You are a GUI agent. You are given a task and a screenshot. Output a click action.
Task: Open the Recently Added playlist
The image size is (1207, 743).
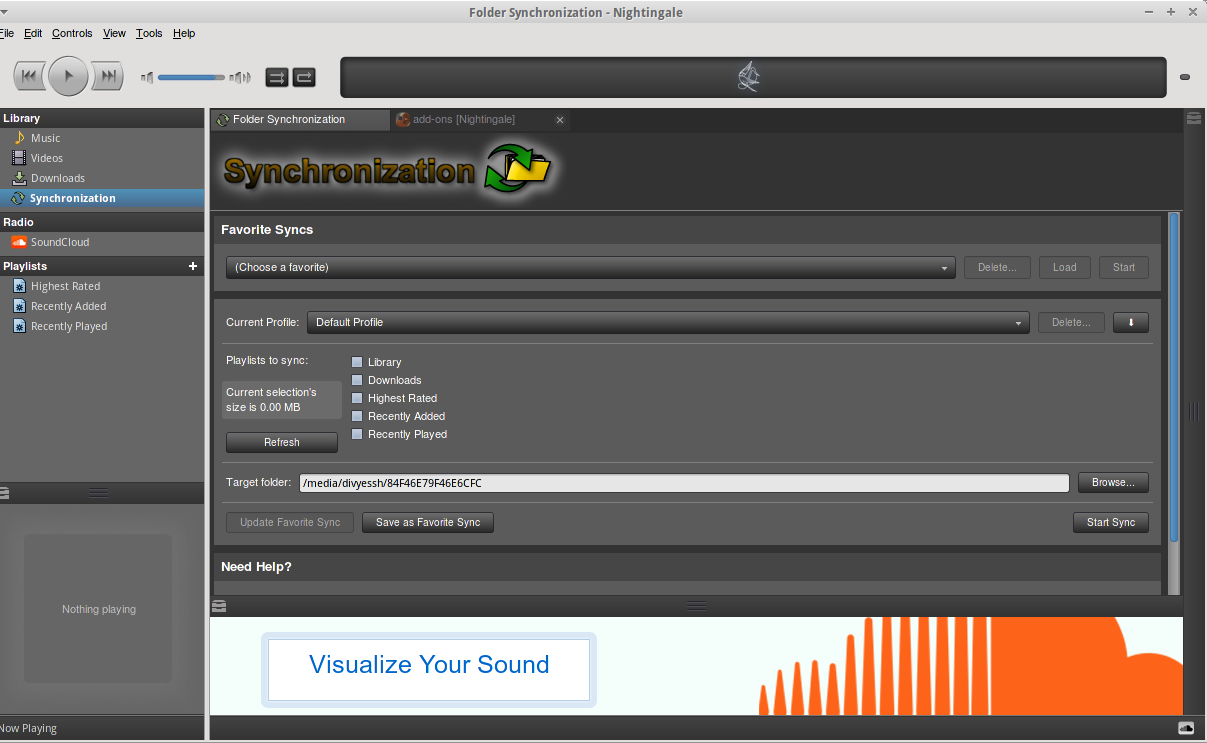(68, 306)
